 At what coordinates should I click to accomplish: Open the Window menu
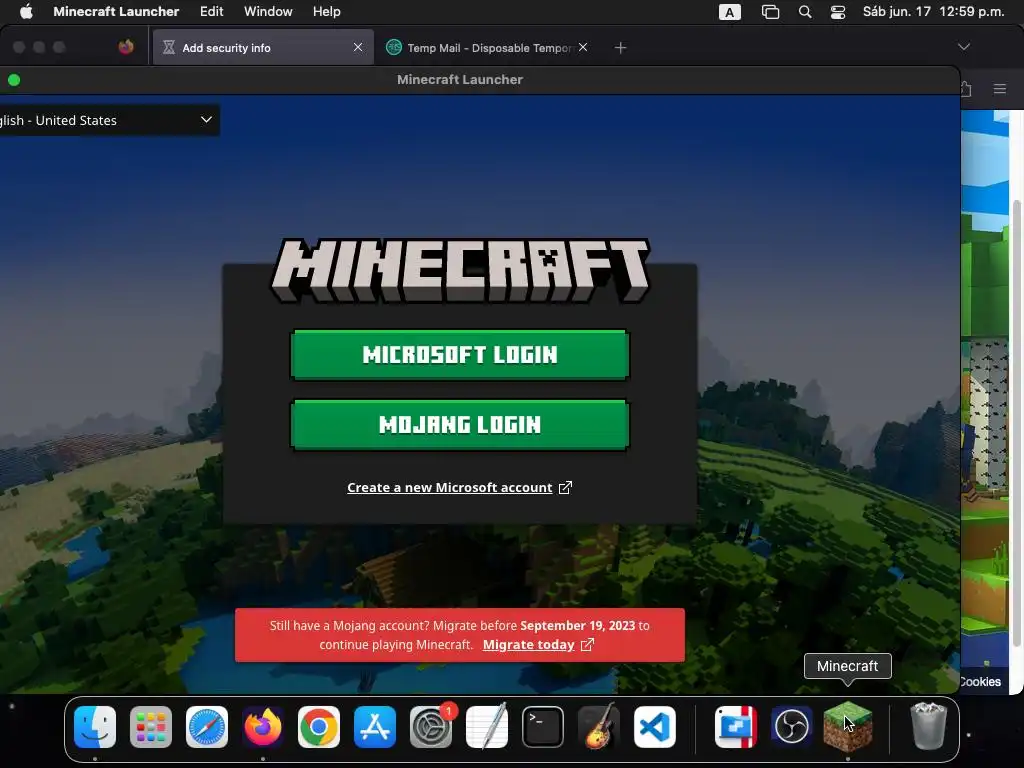coord(268,12)
